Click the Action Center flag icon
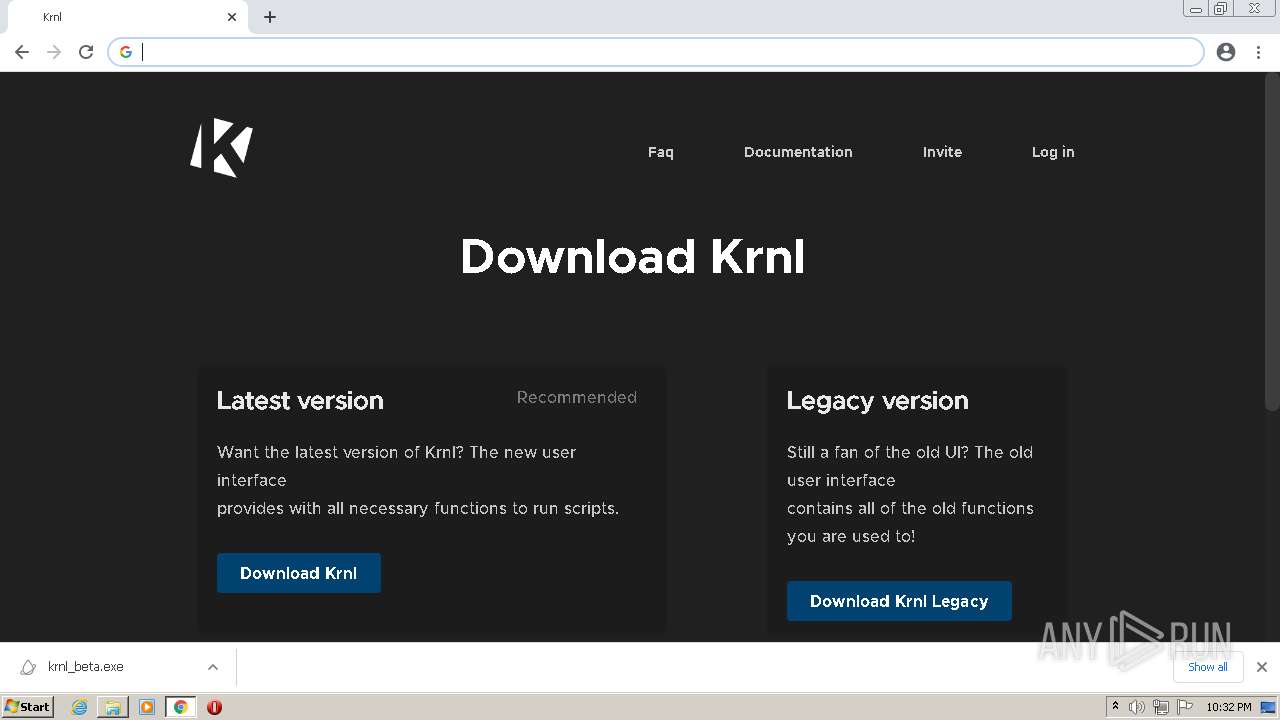This screenshot has width=1280, height=720. point(1186,707)
